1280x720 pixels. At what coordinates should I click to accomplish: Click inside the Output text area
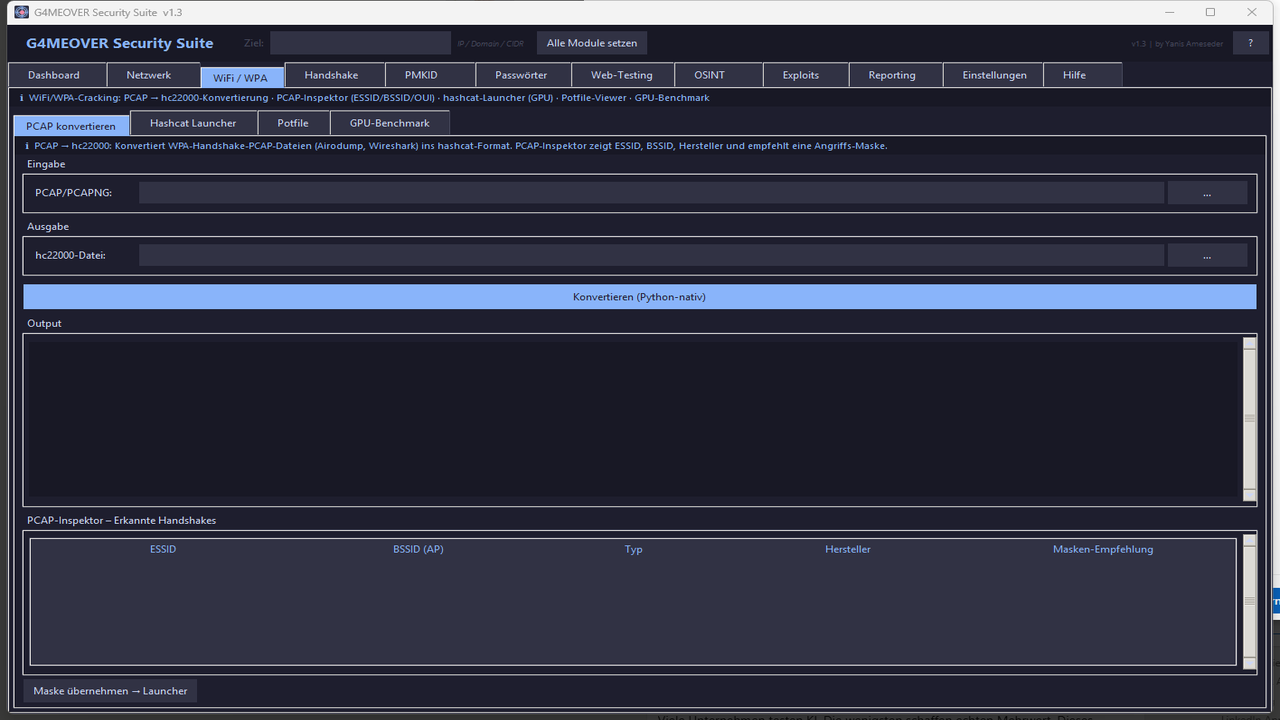tap(632, 420)
